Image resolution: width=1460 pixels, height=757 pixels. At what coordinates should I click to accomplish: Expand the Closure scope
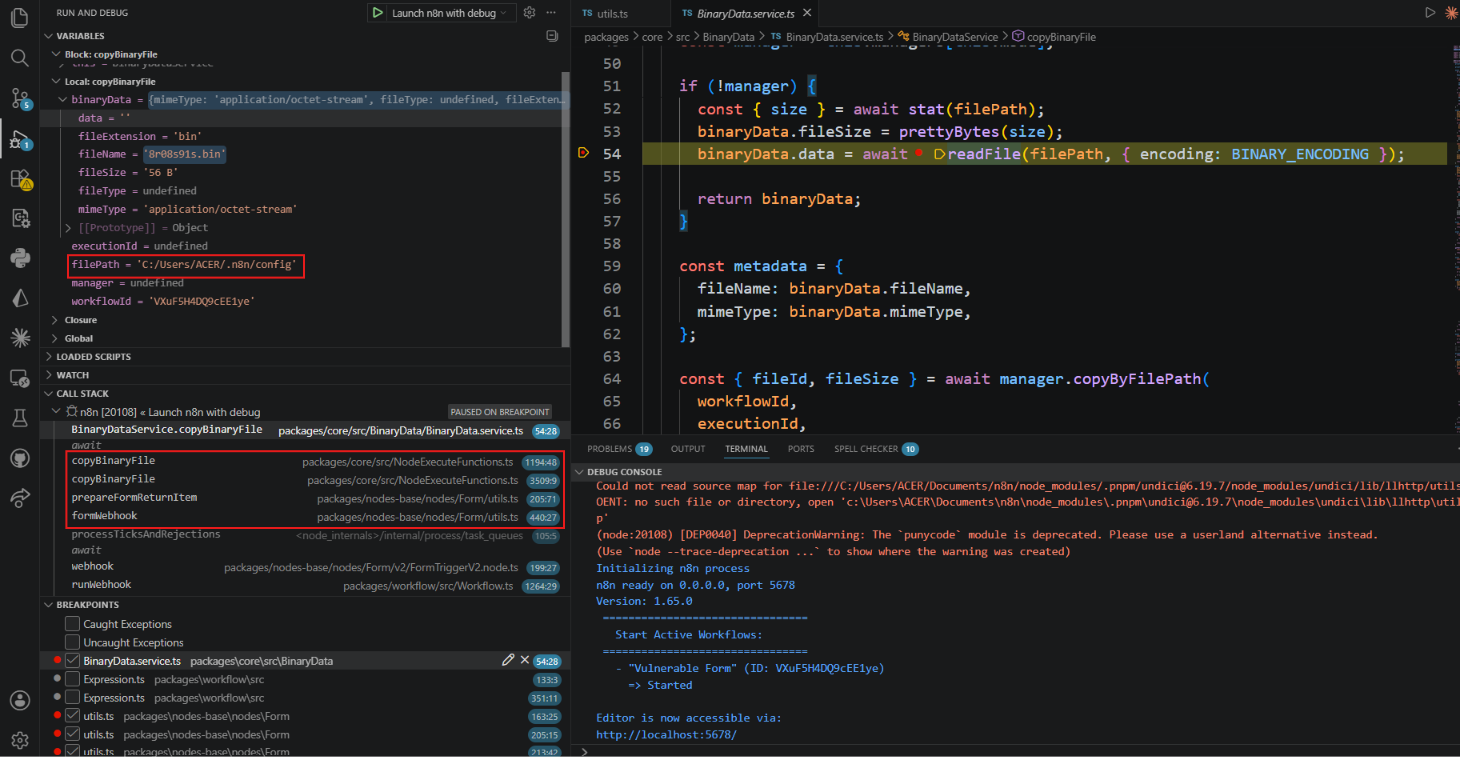pos(55,320)
